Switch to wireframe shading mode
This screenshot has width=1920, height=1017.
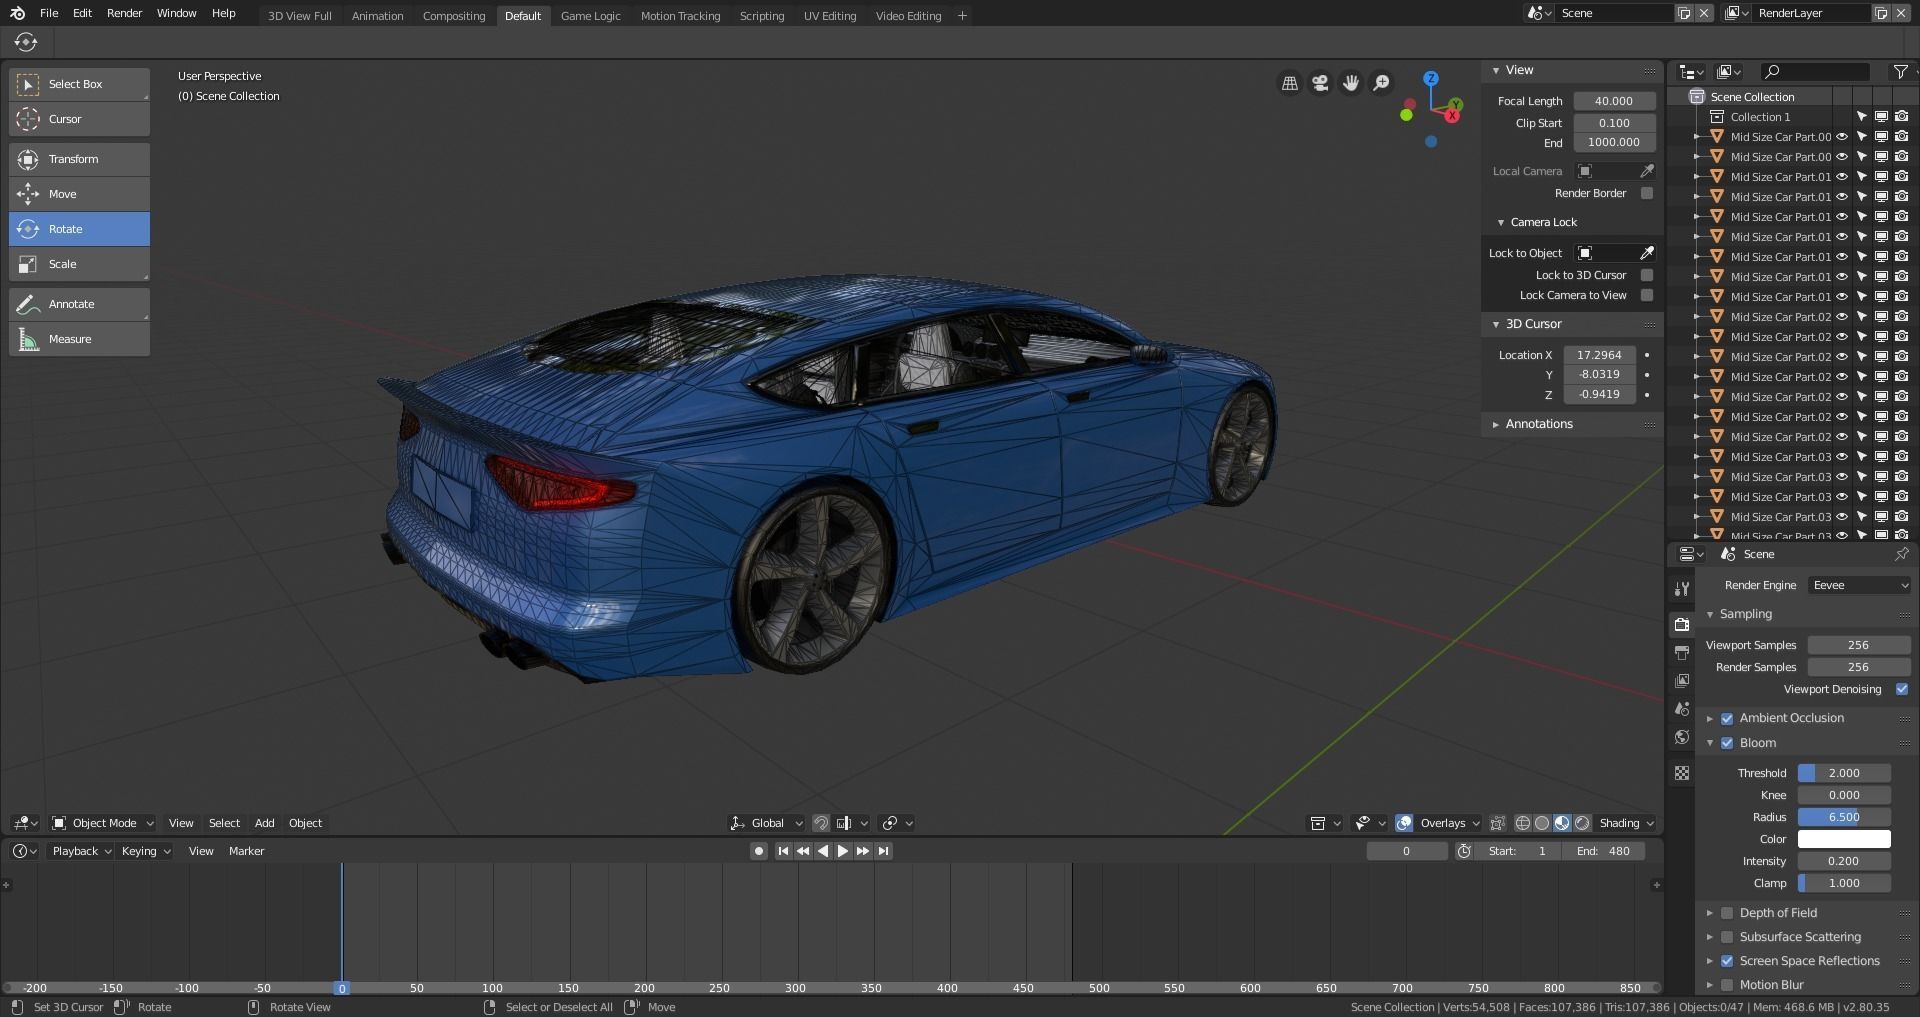pyautogui.click(x=1523, y=823)
